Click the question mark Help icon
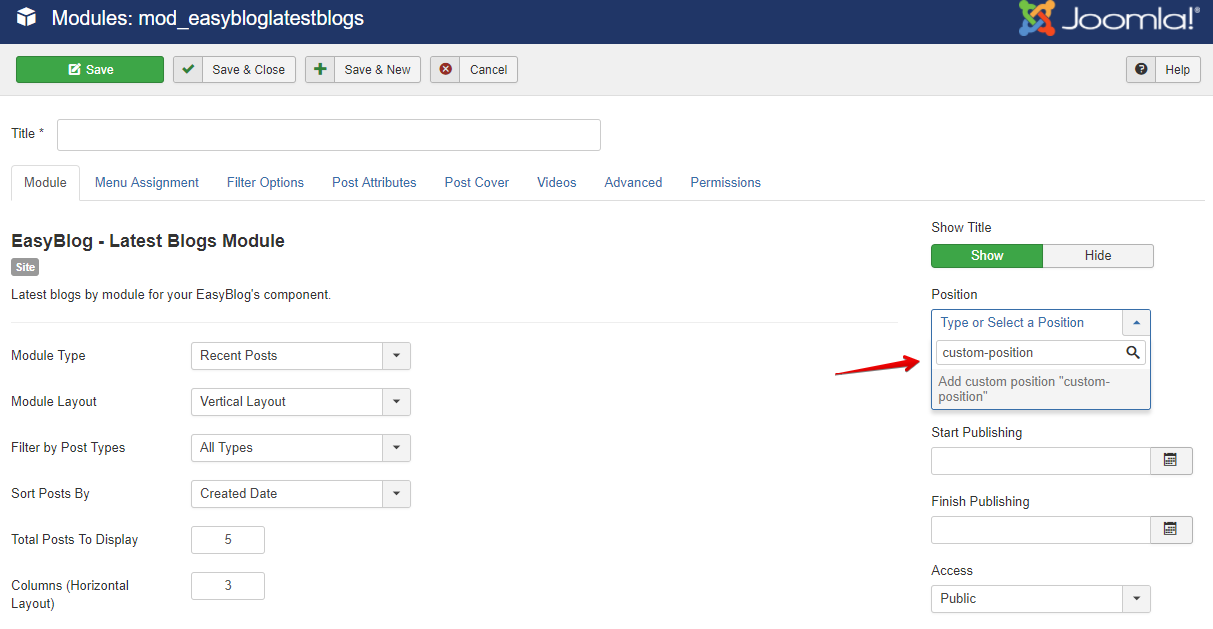This screenshot has height=629, width=1213. (x=1141, y=70)
